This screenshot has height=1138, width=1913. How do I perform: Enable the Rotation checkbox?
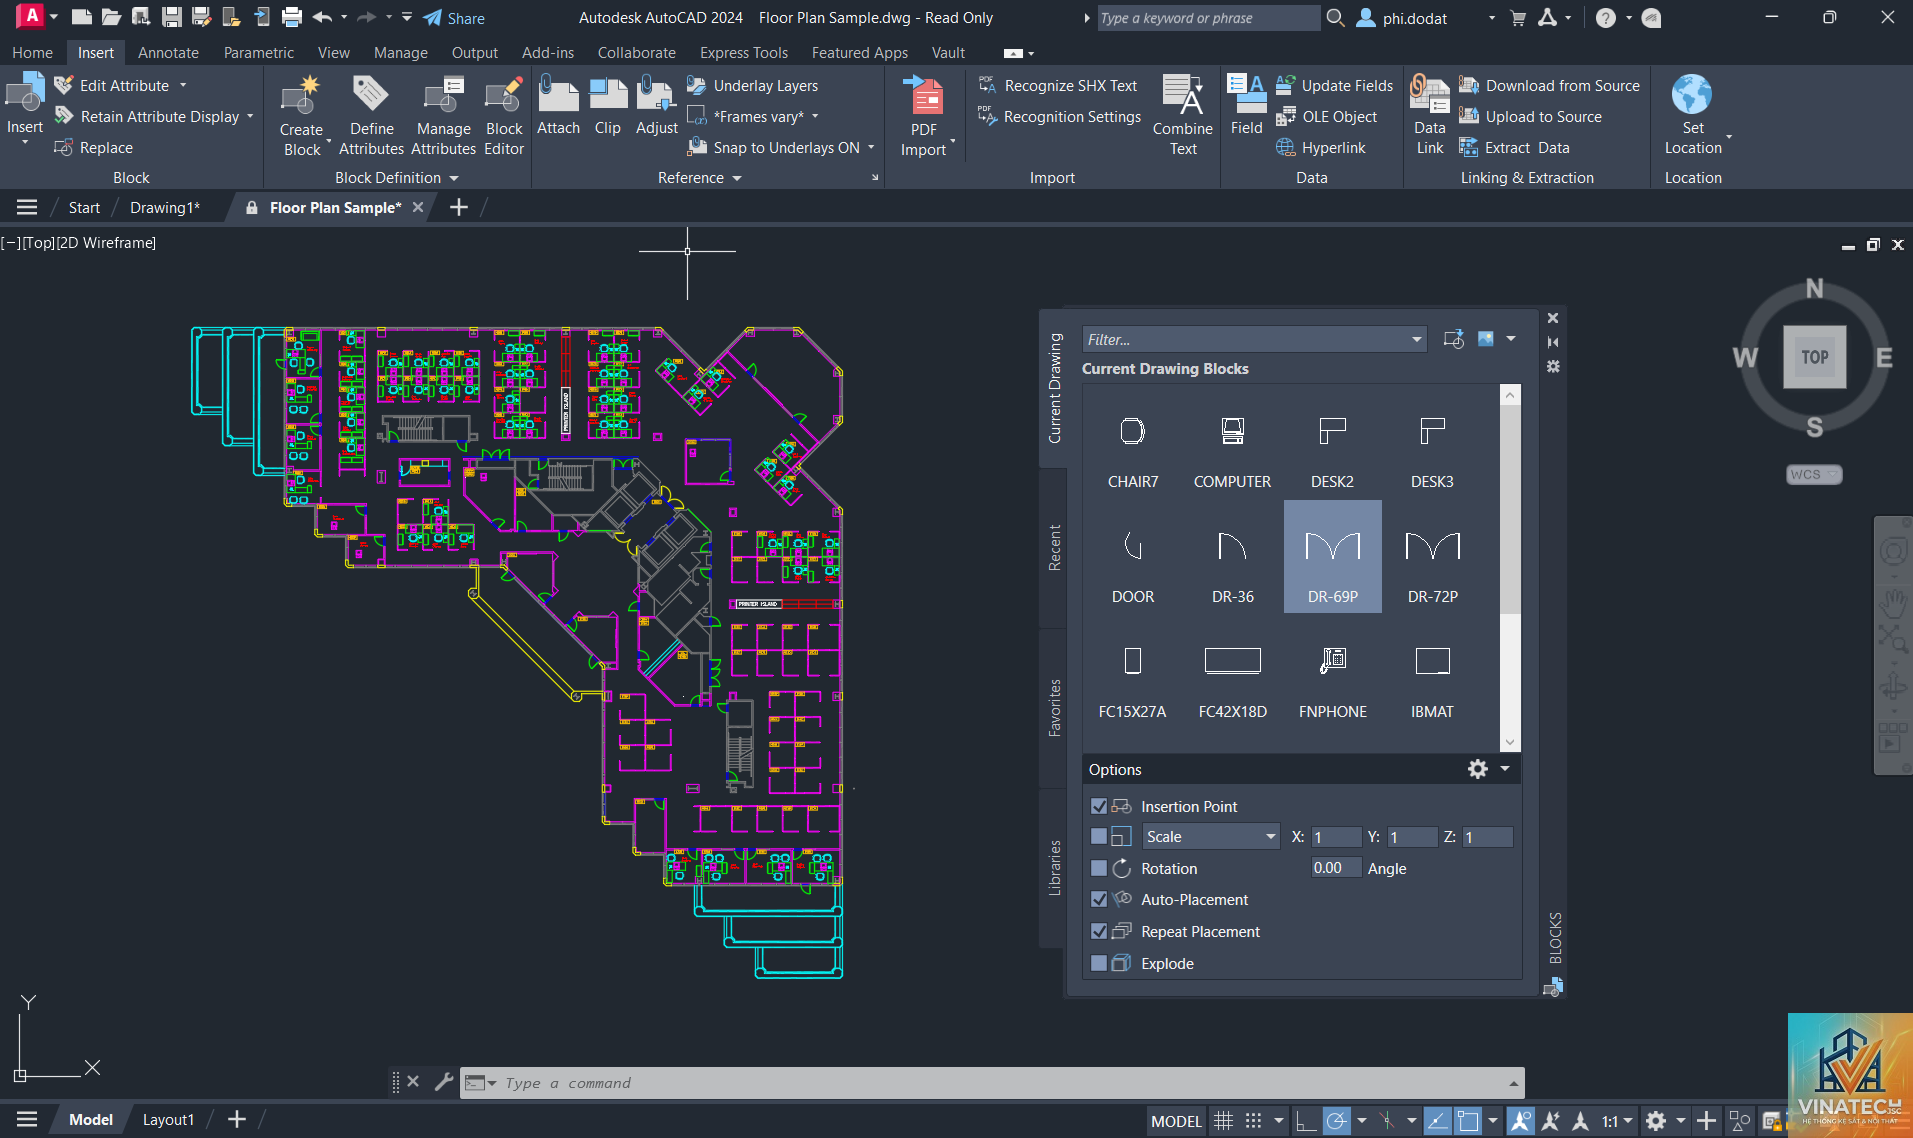pyautogui.click(x=1099, y=868)
